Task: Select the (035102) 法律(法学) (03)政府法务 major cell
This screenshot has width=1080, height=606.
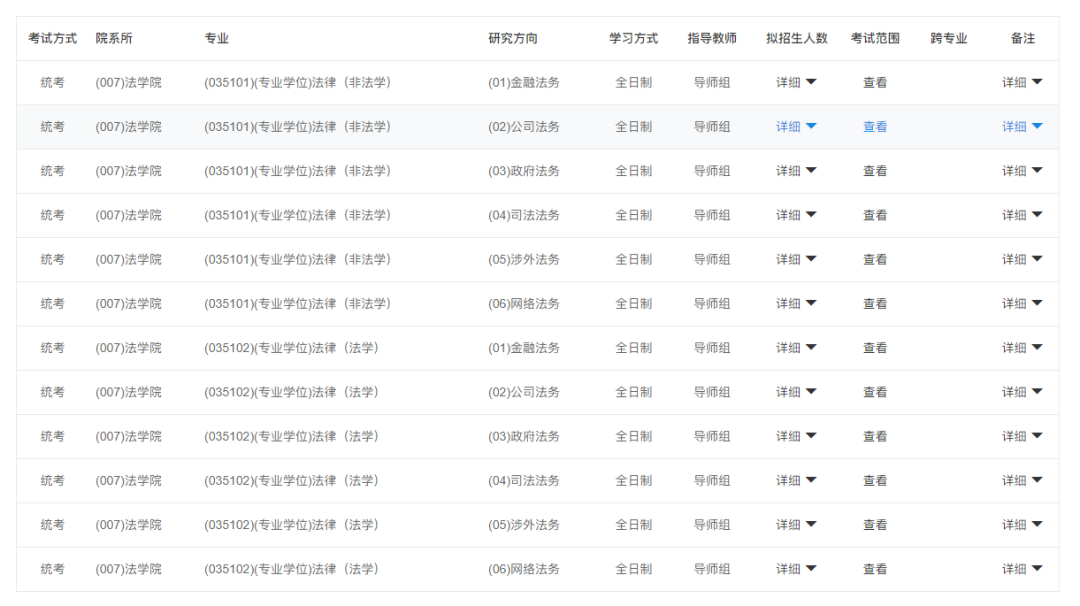Action: pos(291,436)
